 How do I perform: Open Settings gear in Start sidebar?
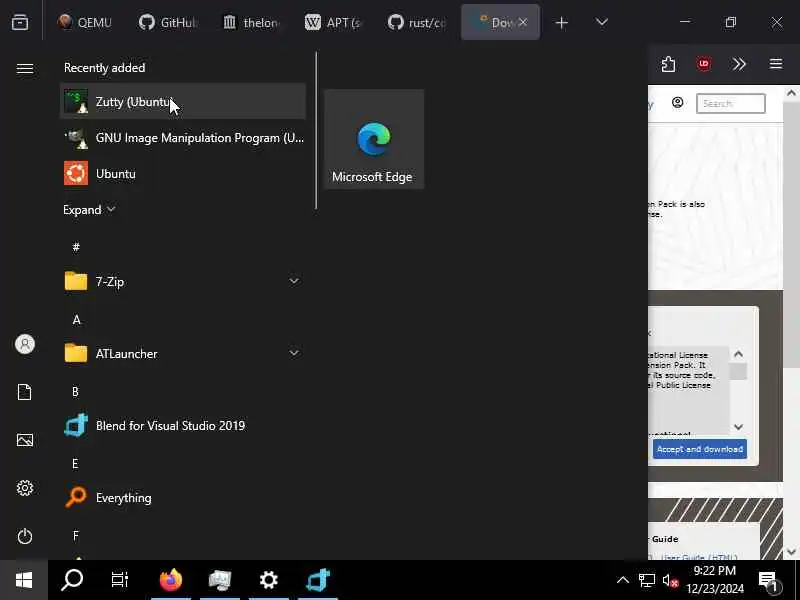point(24,488)
